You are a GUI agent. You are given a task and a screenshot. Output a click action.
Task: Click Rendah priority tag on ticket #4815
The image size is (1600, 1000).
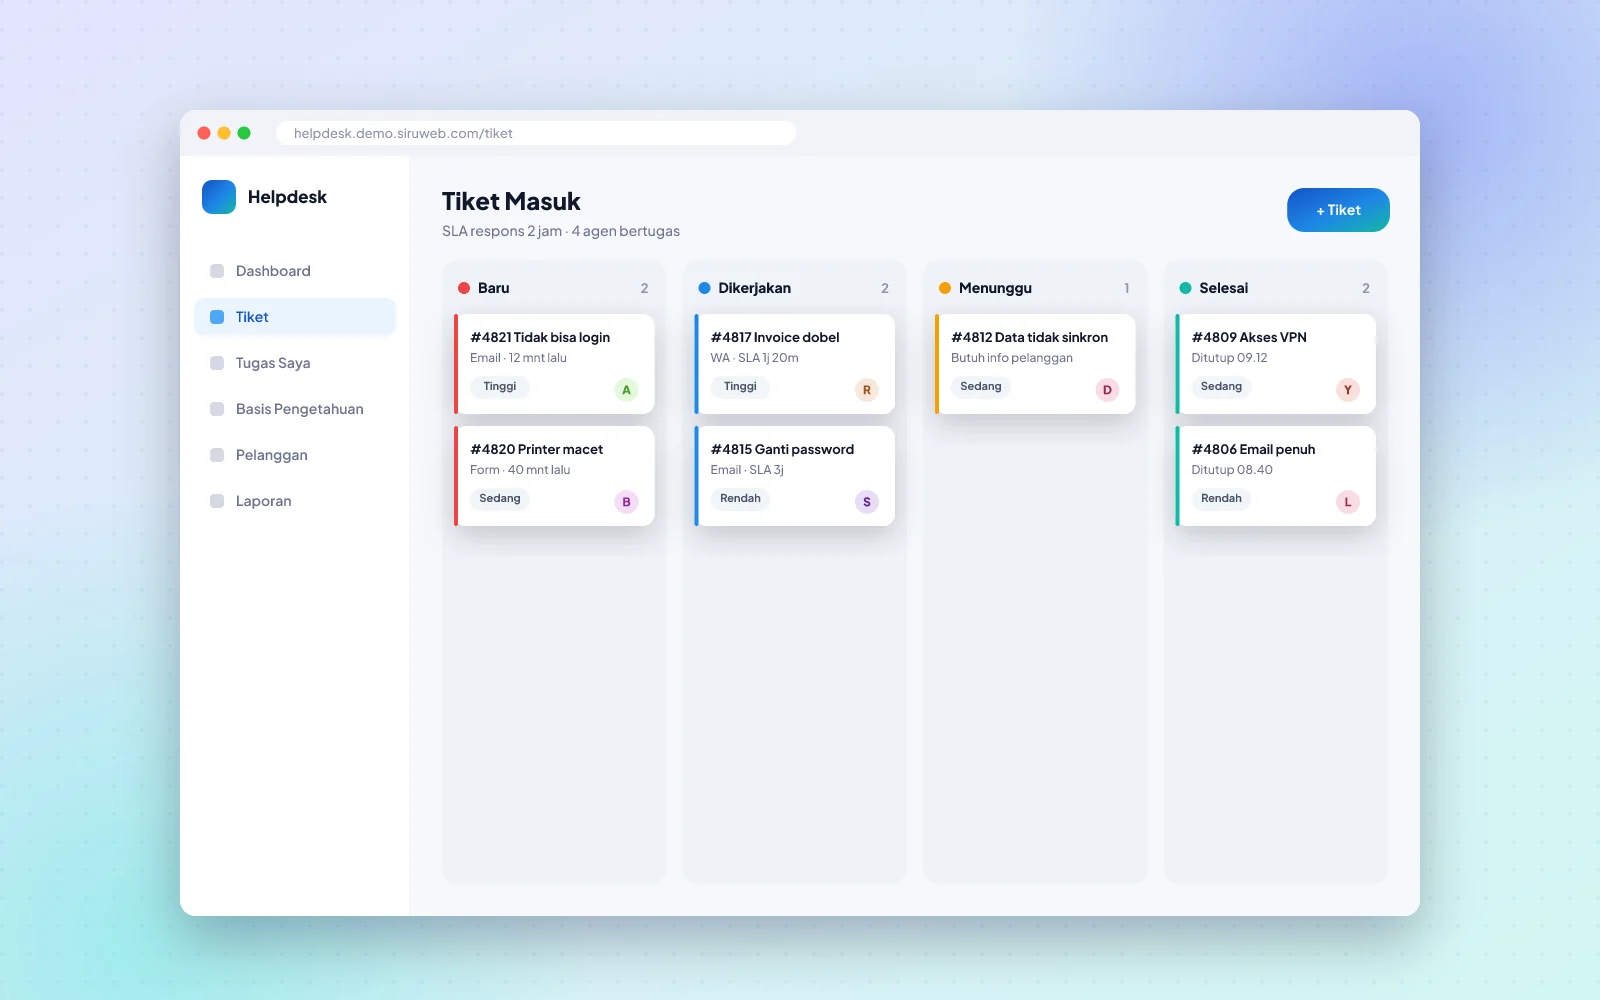[740, 499]
